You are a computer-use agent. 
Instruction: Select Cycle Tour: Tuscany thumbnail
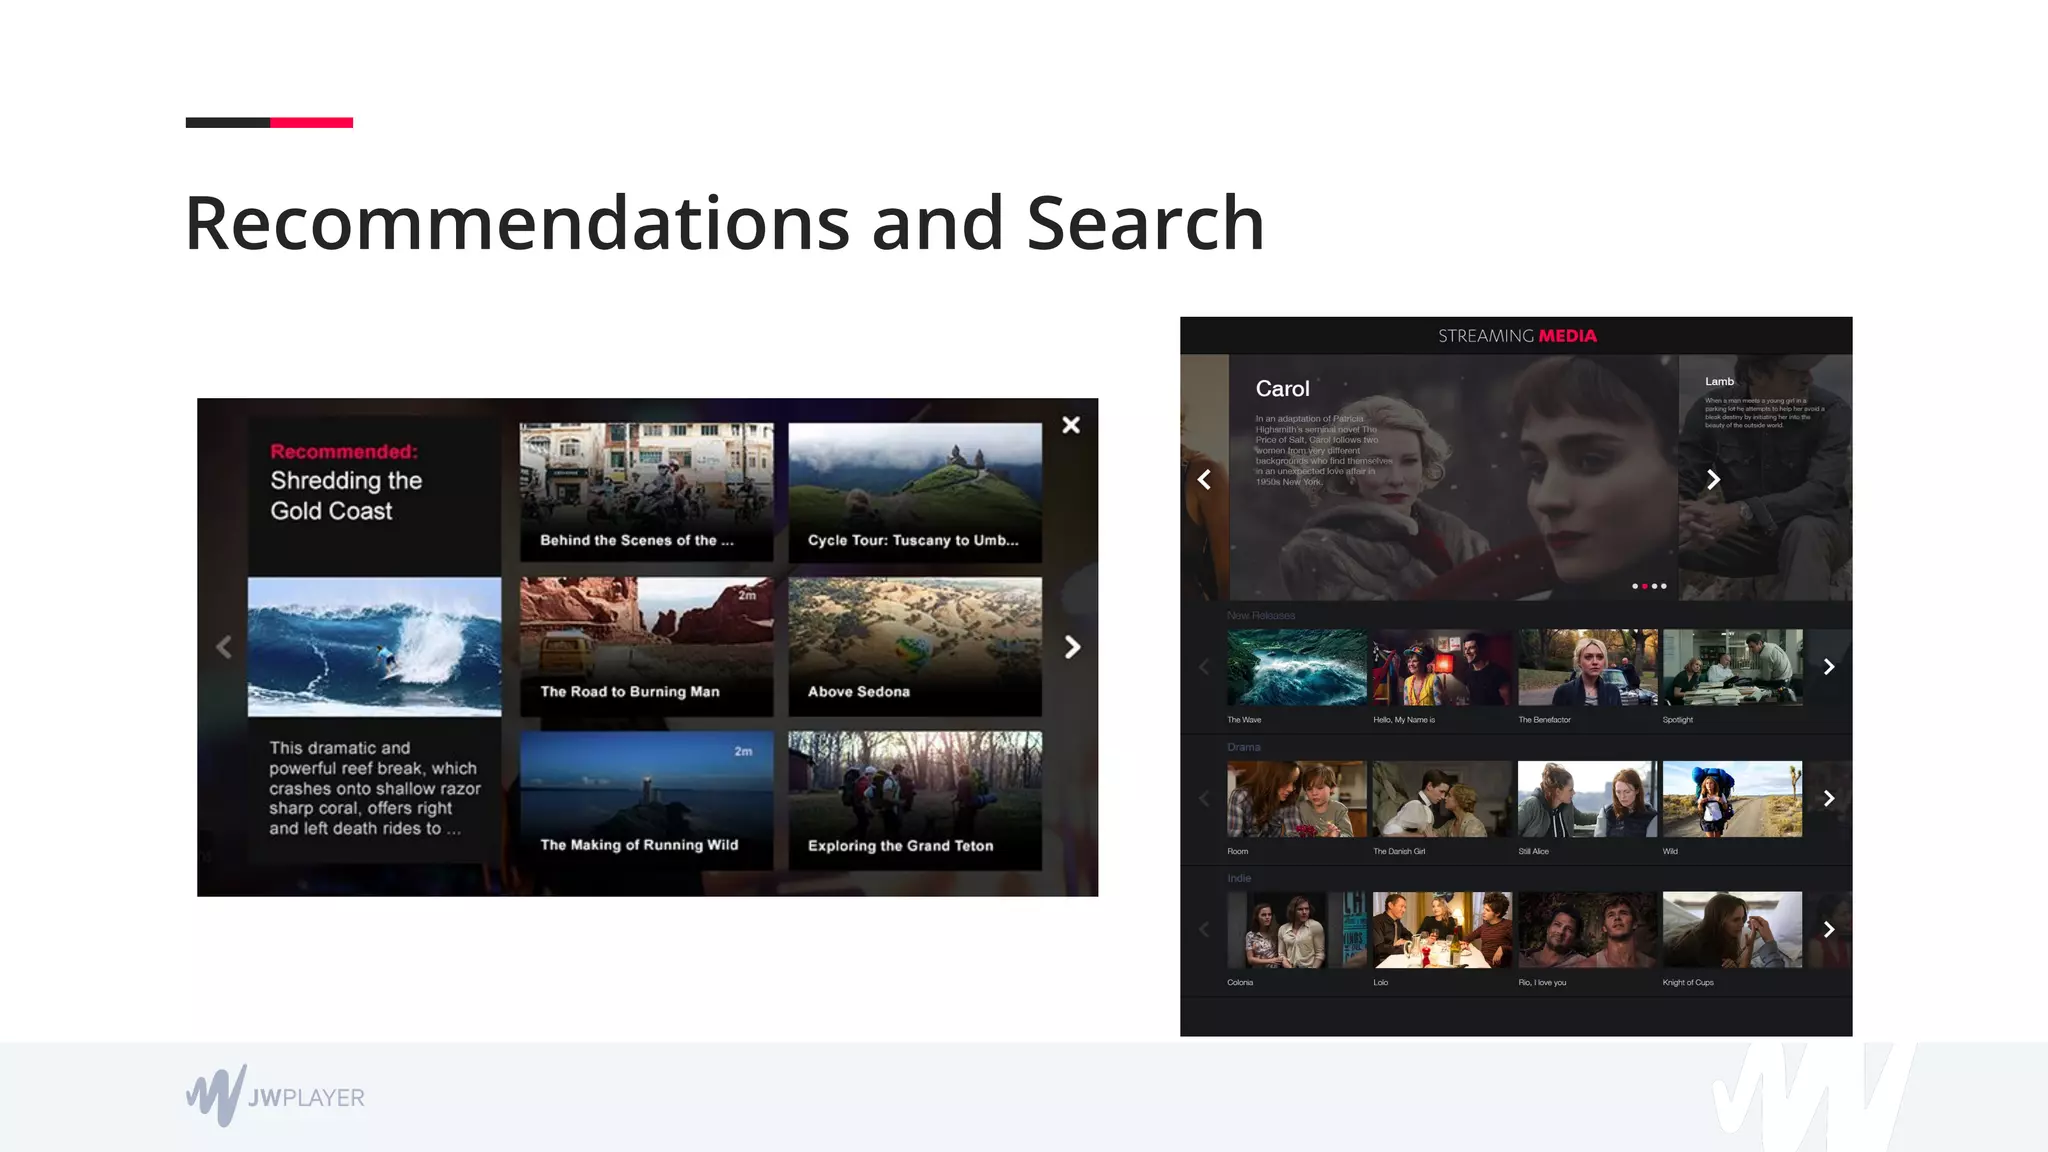coord(914,491)
